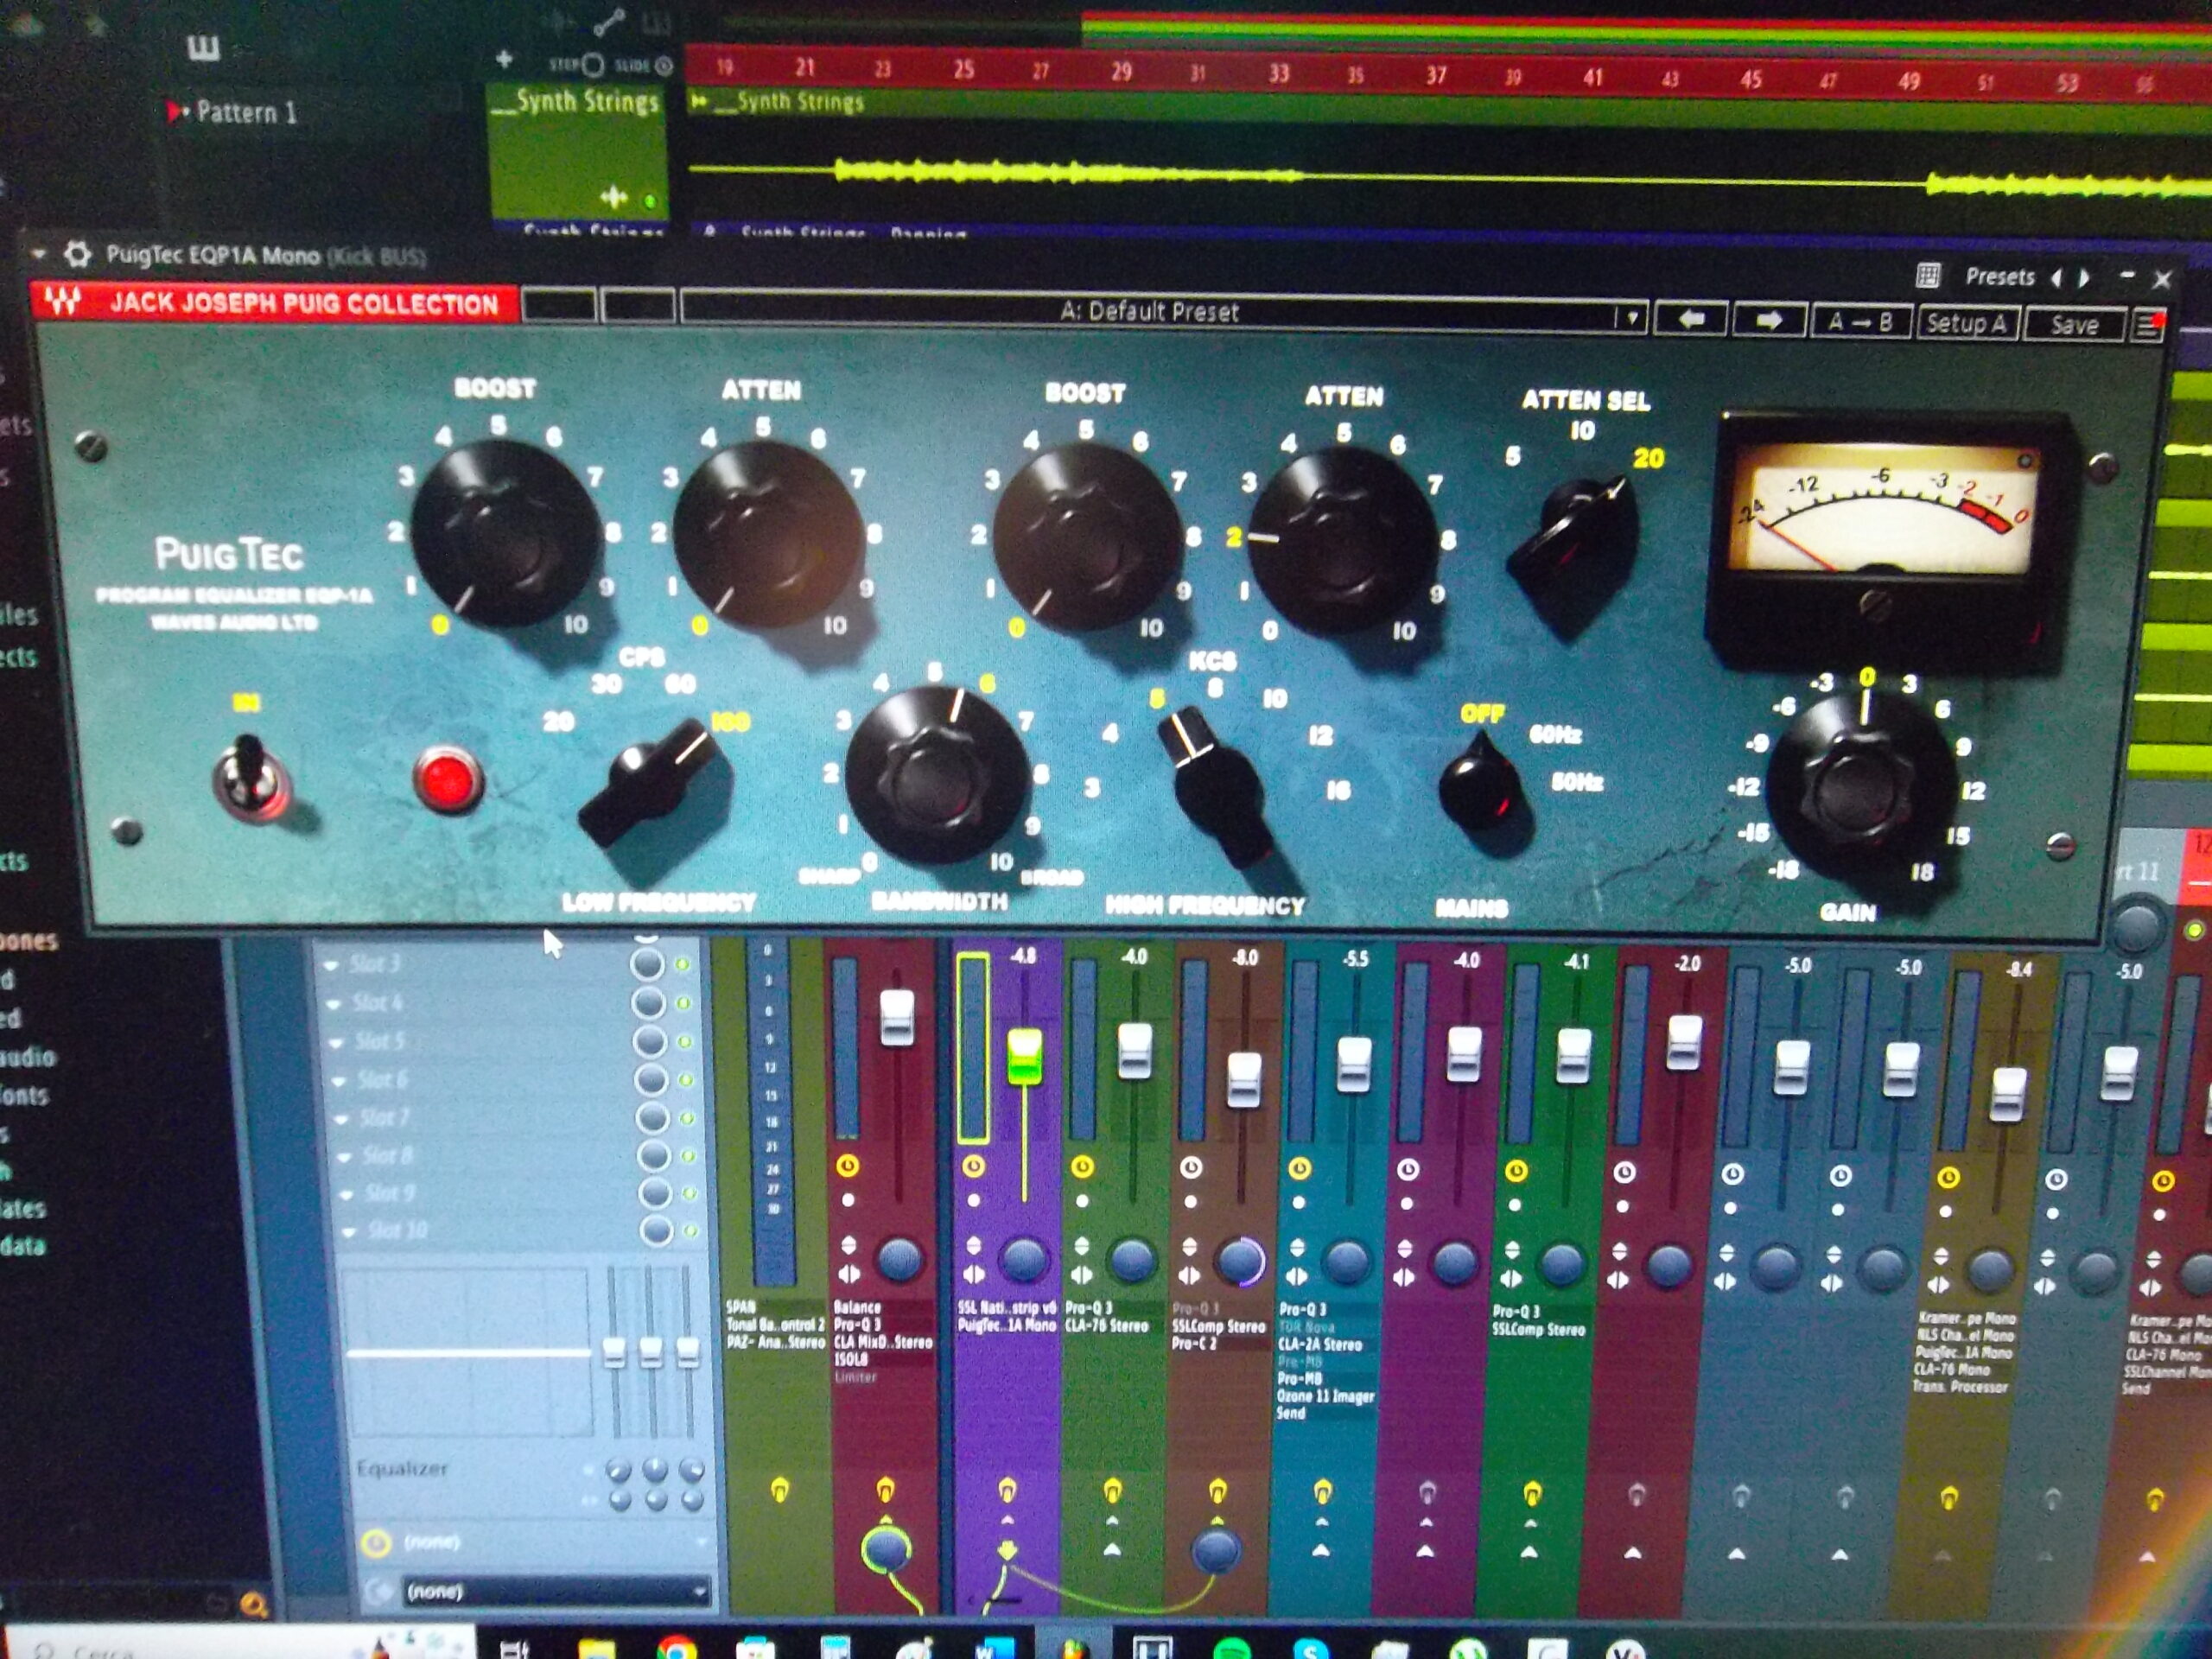Select previous preset arrow next to Presets
This screenshot has height=1659, width=2212.
pyautogui.click(x=2057, y=277)
